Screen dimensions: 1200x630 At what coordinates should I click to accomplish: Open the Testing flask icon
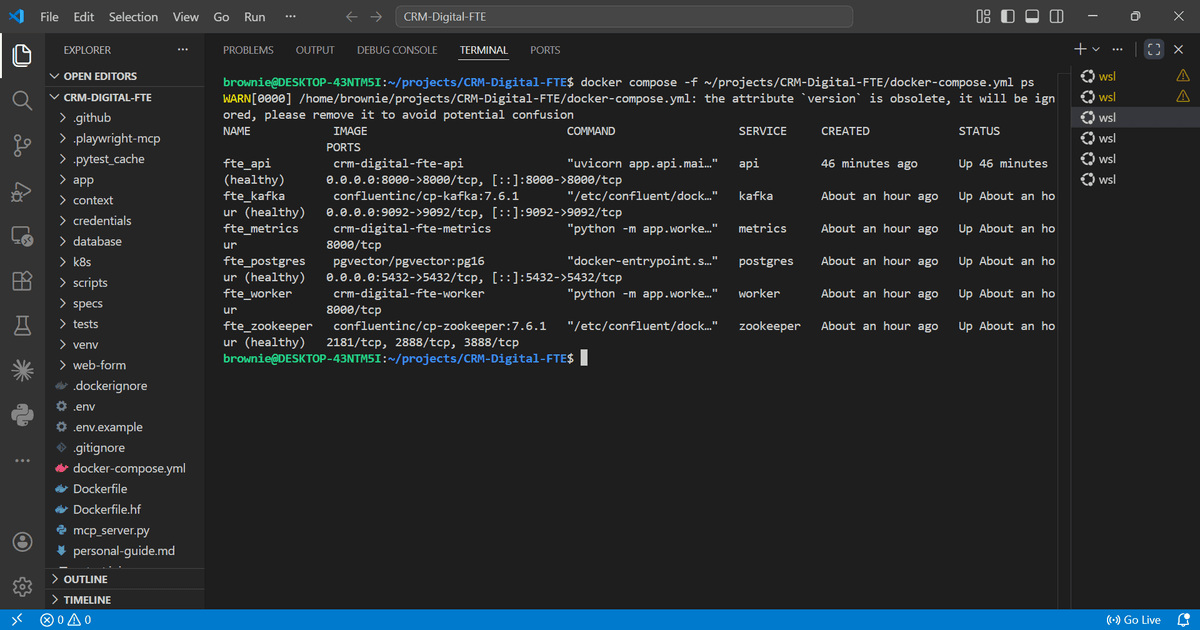click(22, 322)
